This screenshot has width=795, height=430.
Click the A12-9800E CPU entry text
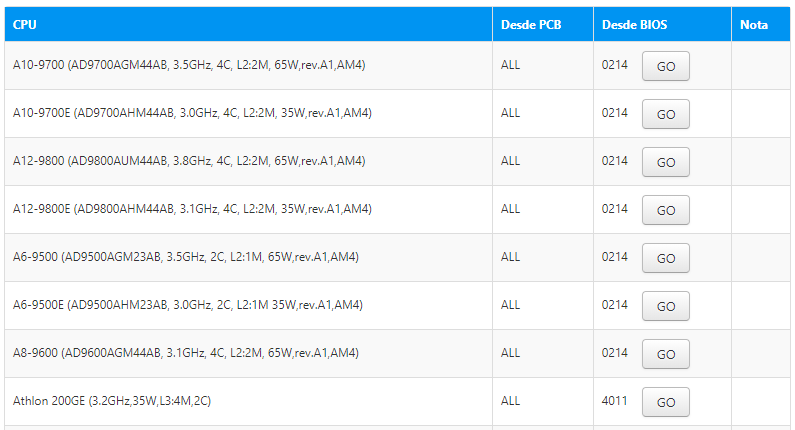pyautogui.click(x=192, y=209)
